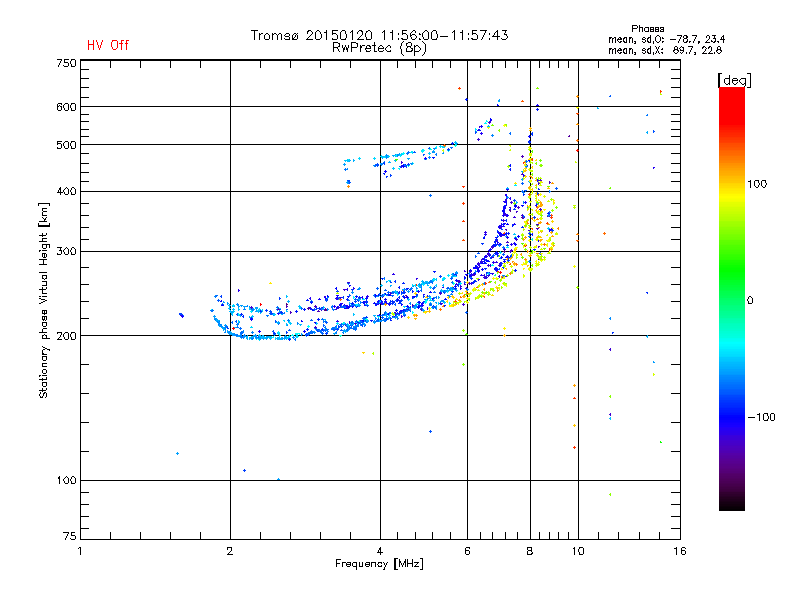Click x-axis tick label '8'
This screenshot has width=800, height=600.
coord(530,551)
